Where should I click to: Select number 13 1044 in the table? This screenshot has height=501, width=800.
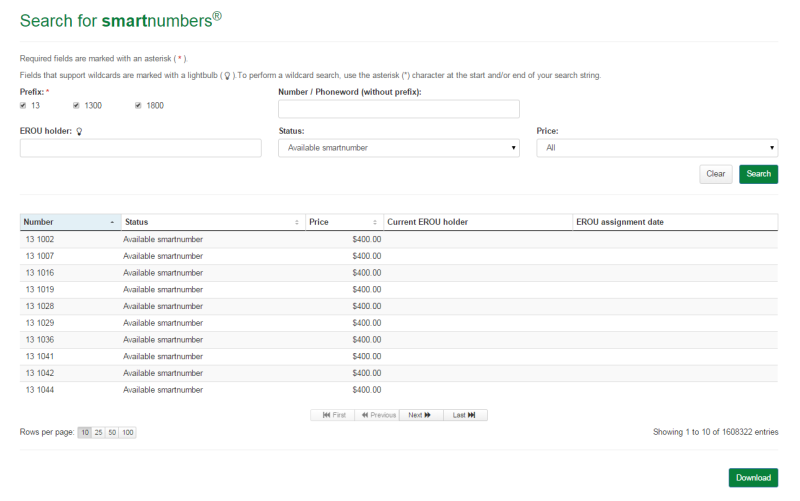(40, 390)
